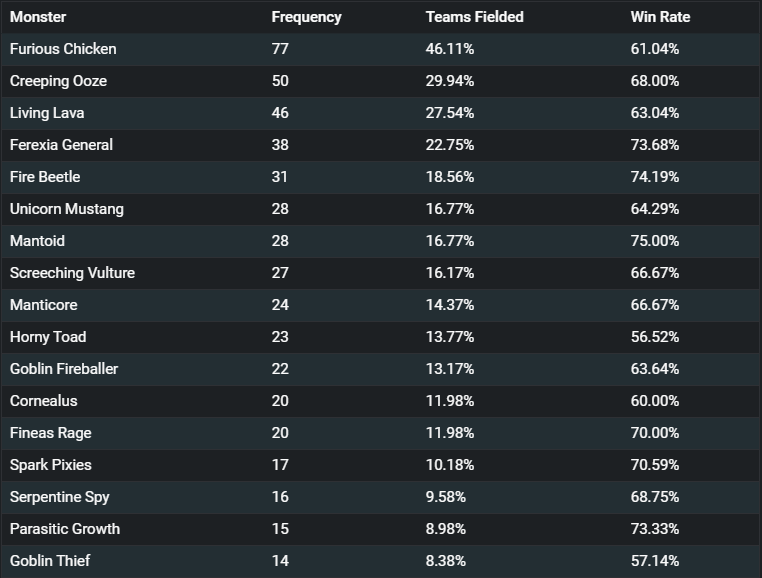Image resolution: width=762 pixels, height=578 pixels.
Task: Select the Unicorn Mustang row
Action: 381,209
